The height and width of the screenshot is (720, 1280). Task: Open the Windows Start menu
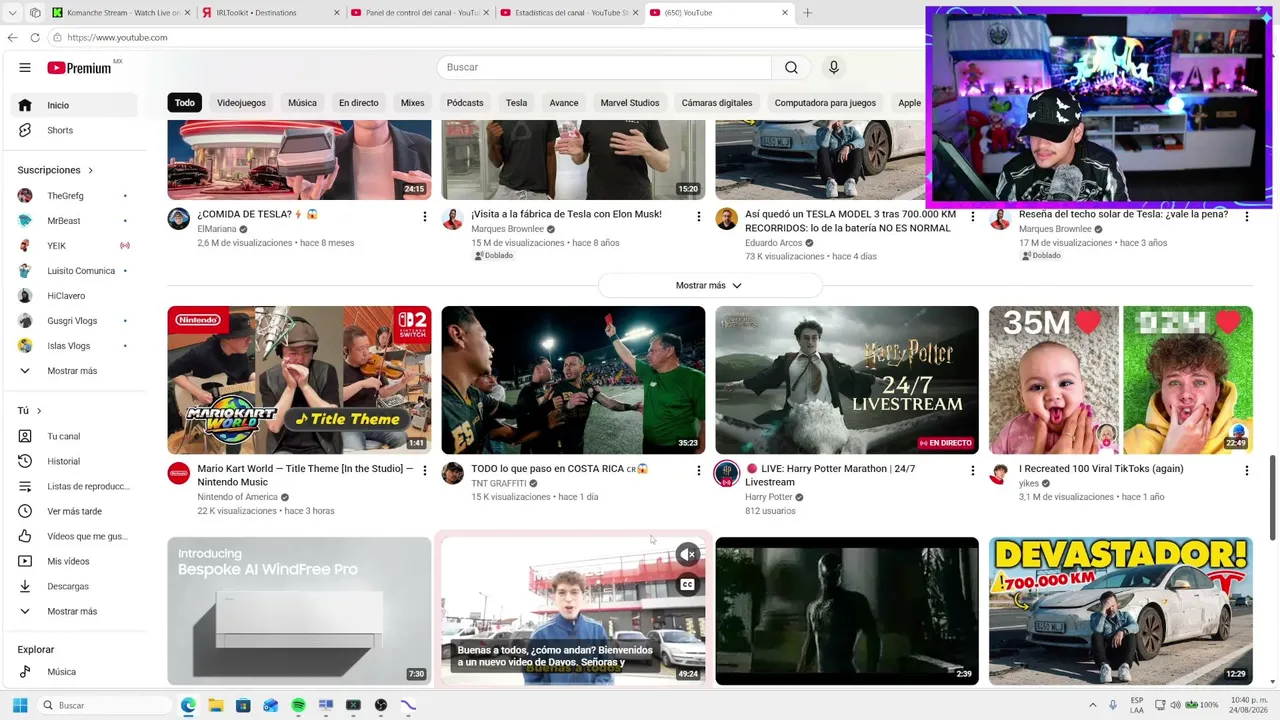20,705
